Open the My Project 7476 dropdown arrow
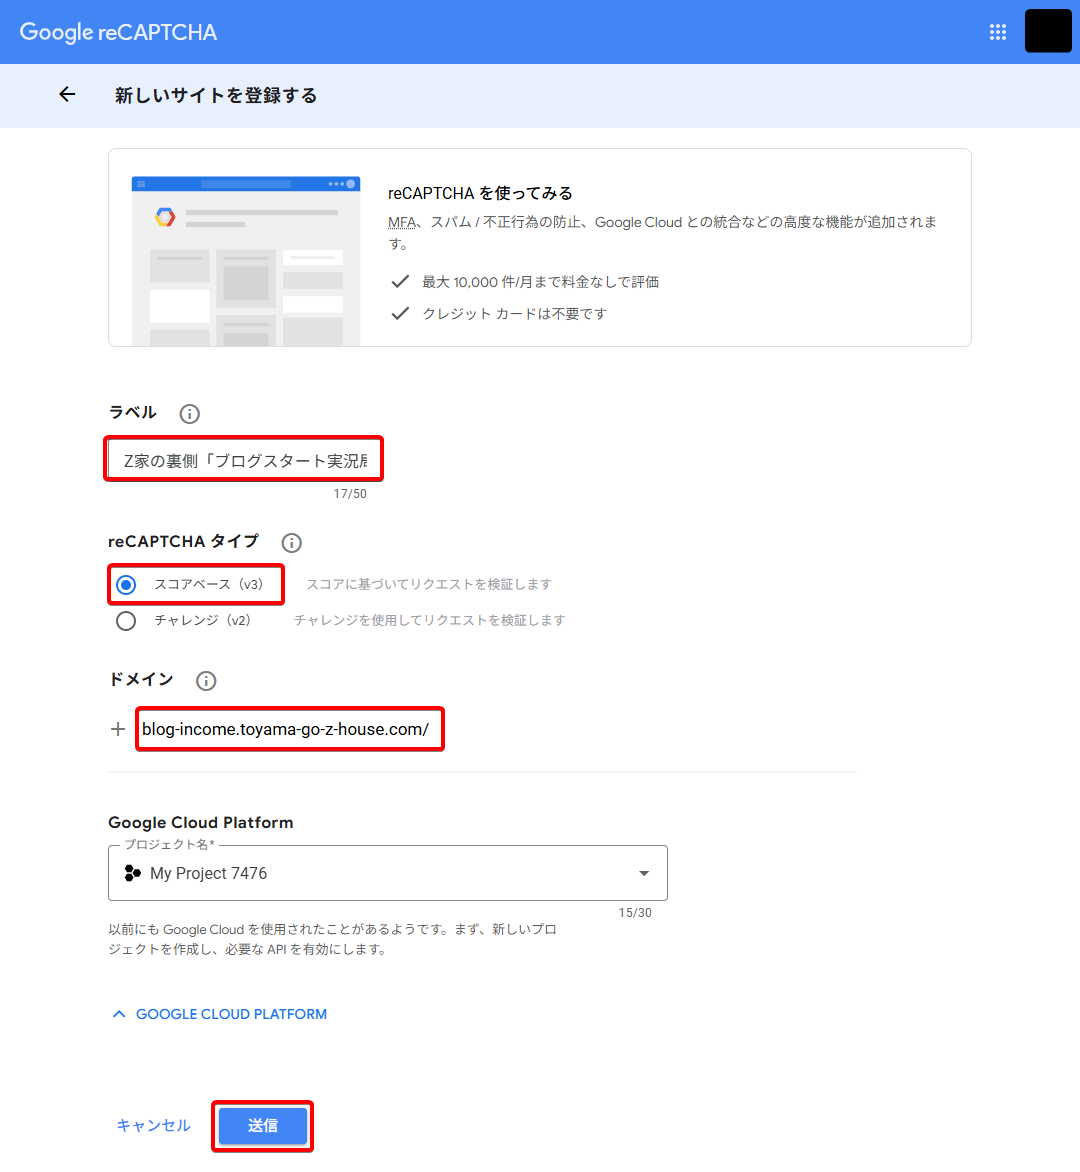 pos(644,873)
